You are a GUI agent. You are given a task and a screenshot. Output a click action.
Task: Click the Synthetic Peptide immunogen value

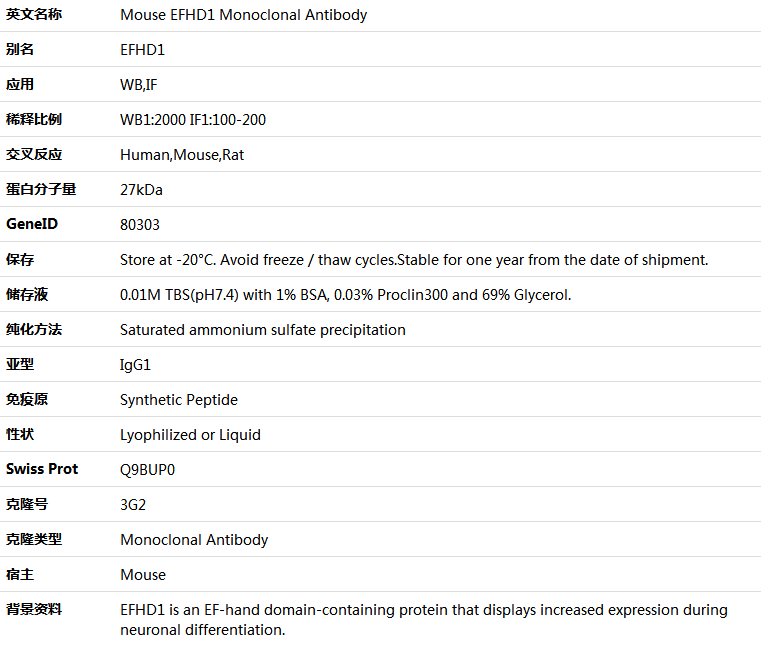point(179,400)
